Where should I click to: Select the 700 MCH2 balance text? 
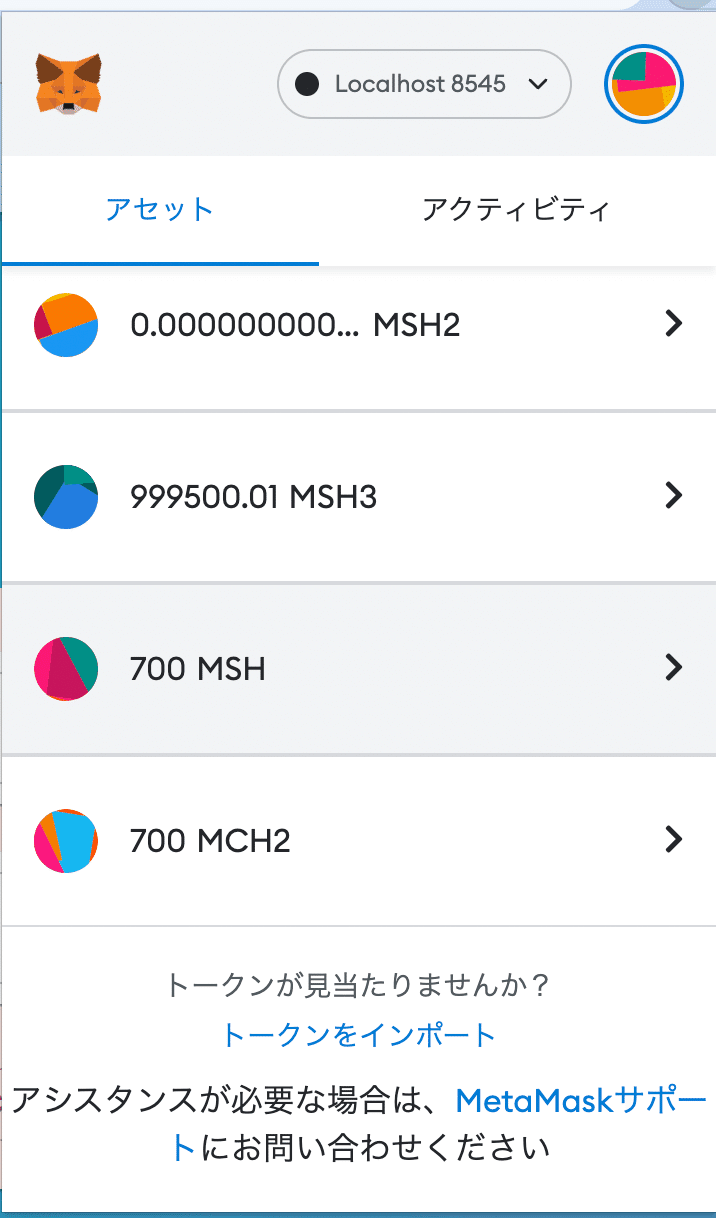[x=210, y=840]
